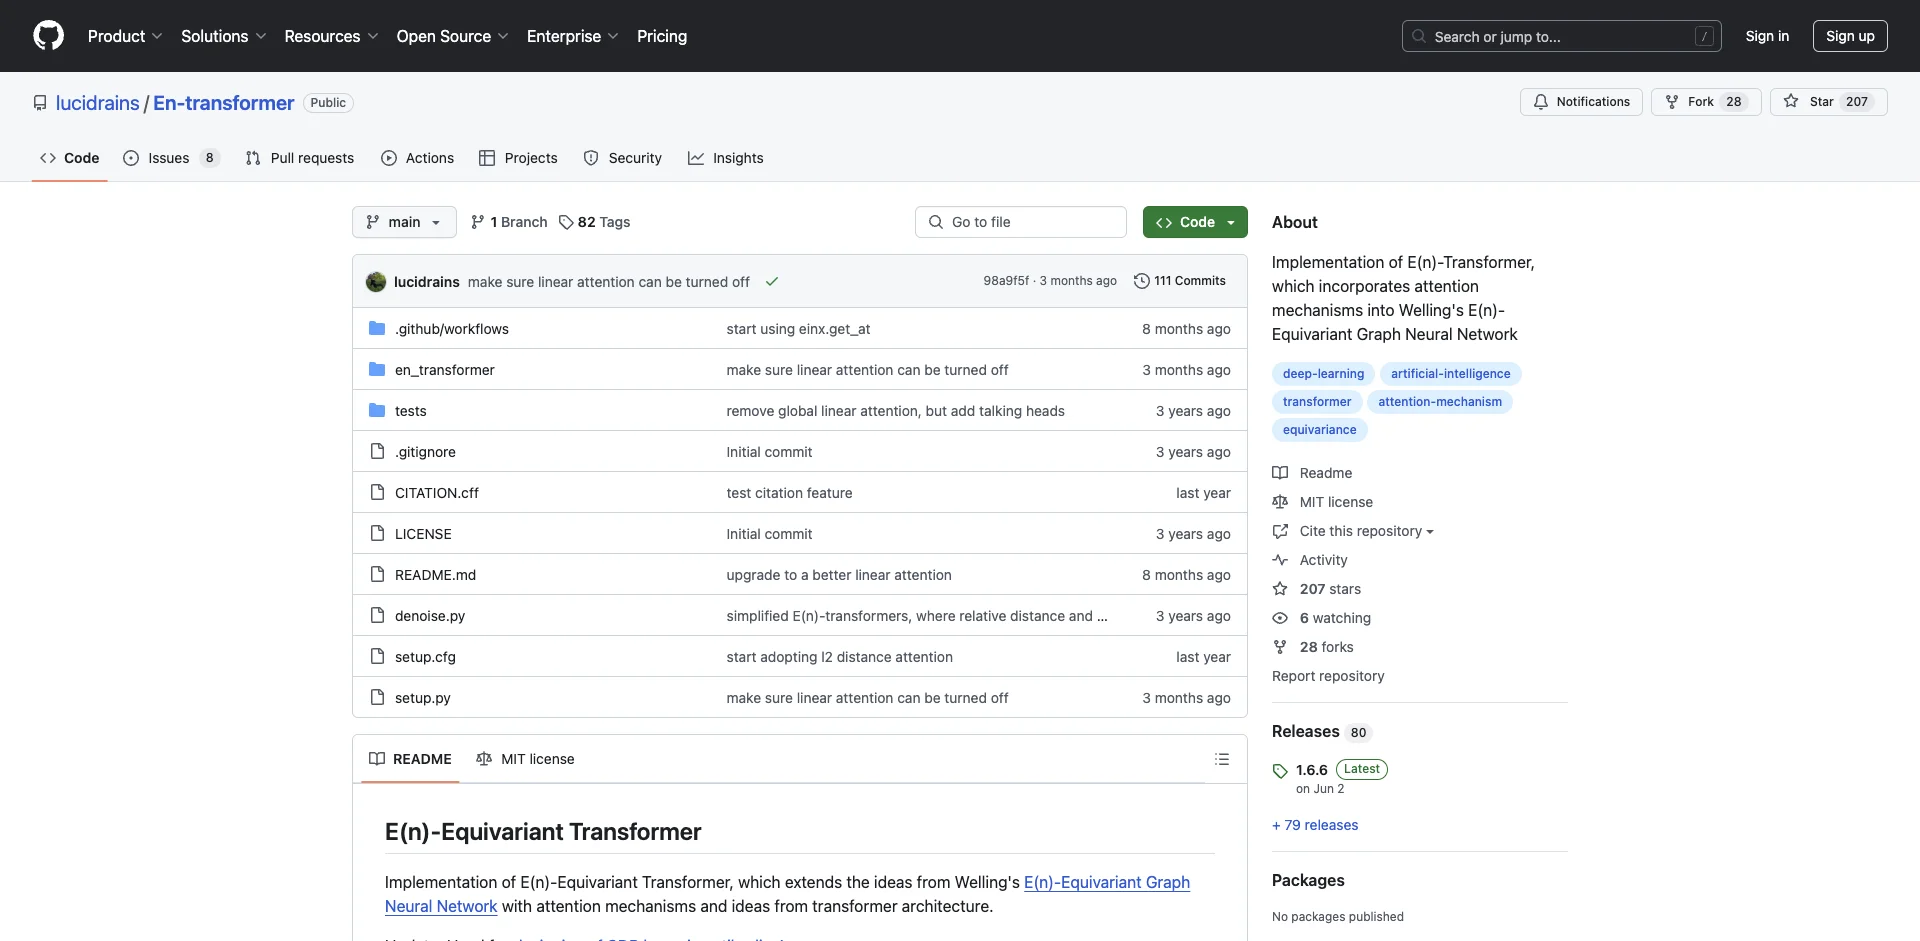Click the search magnifier icon in header
The width and height of the screenshot is (1920, 941).
(x=1419, y=37)
